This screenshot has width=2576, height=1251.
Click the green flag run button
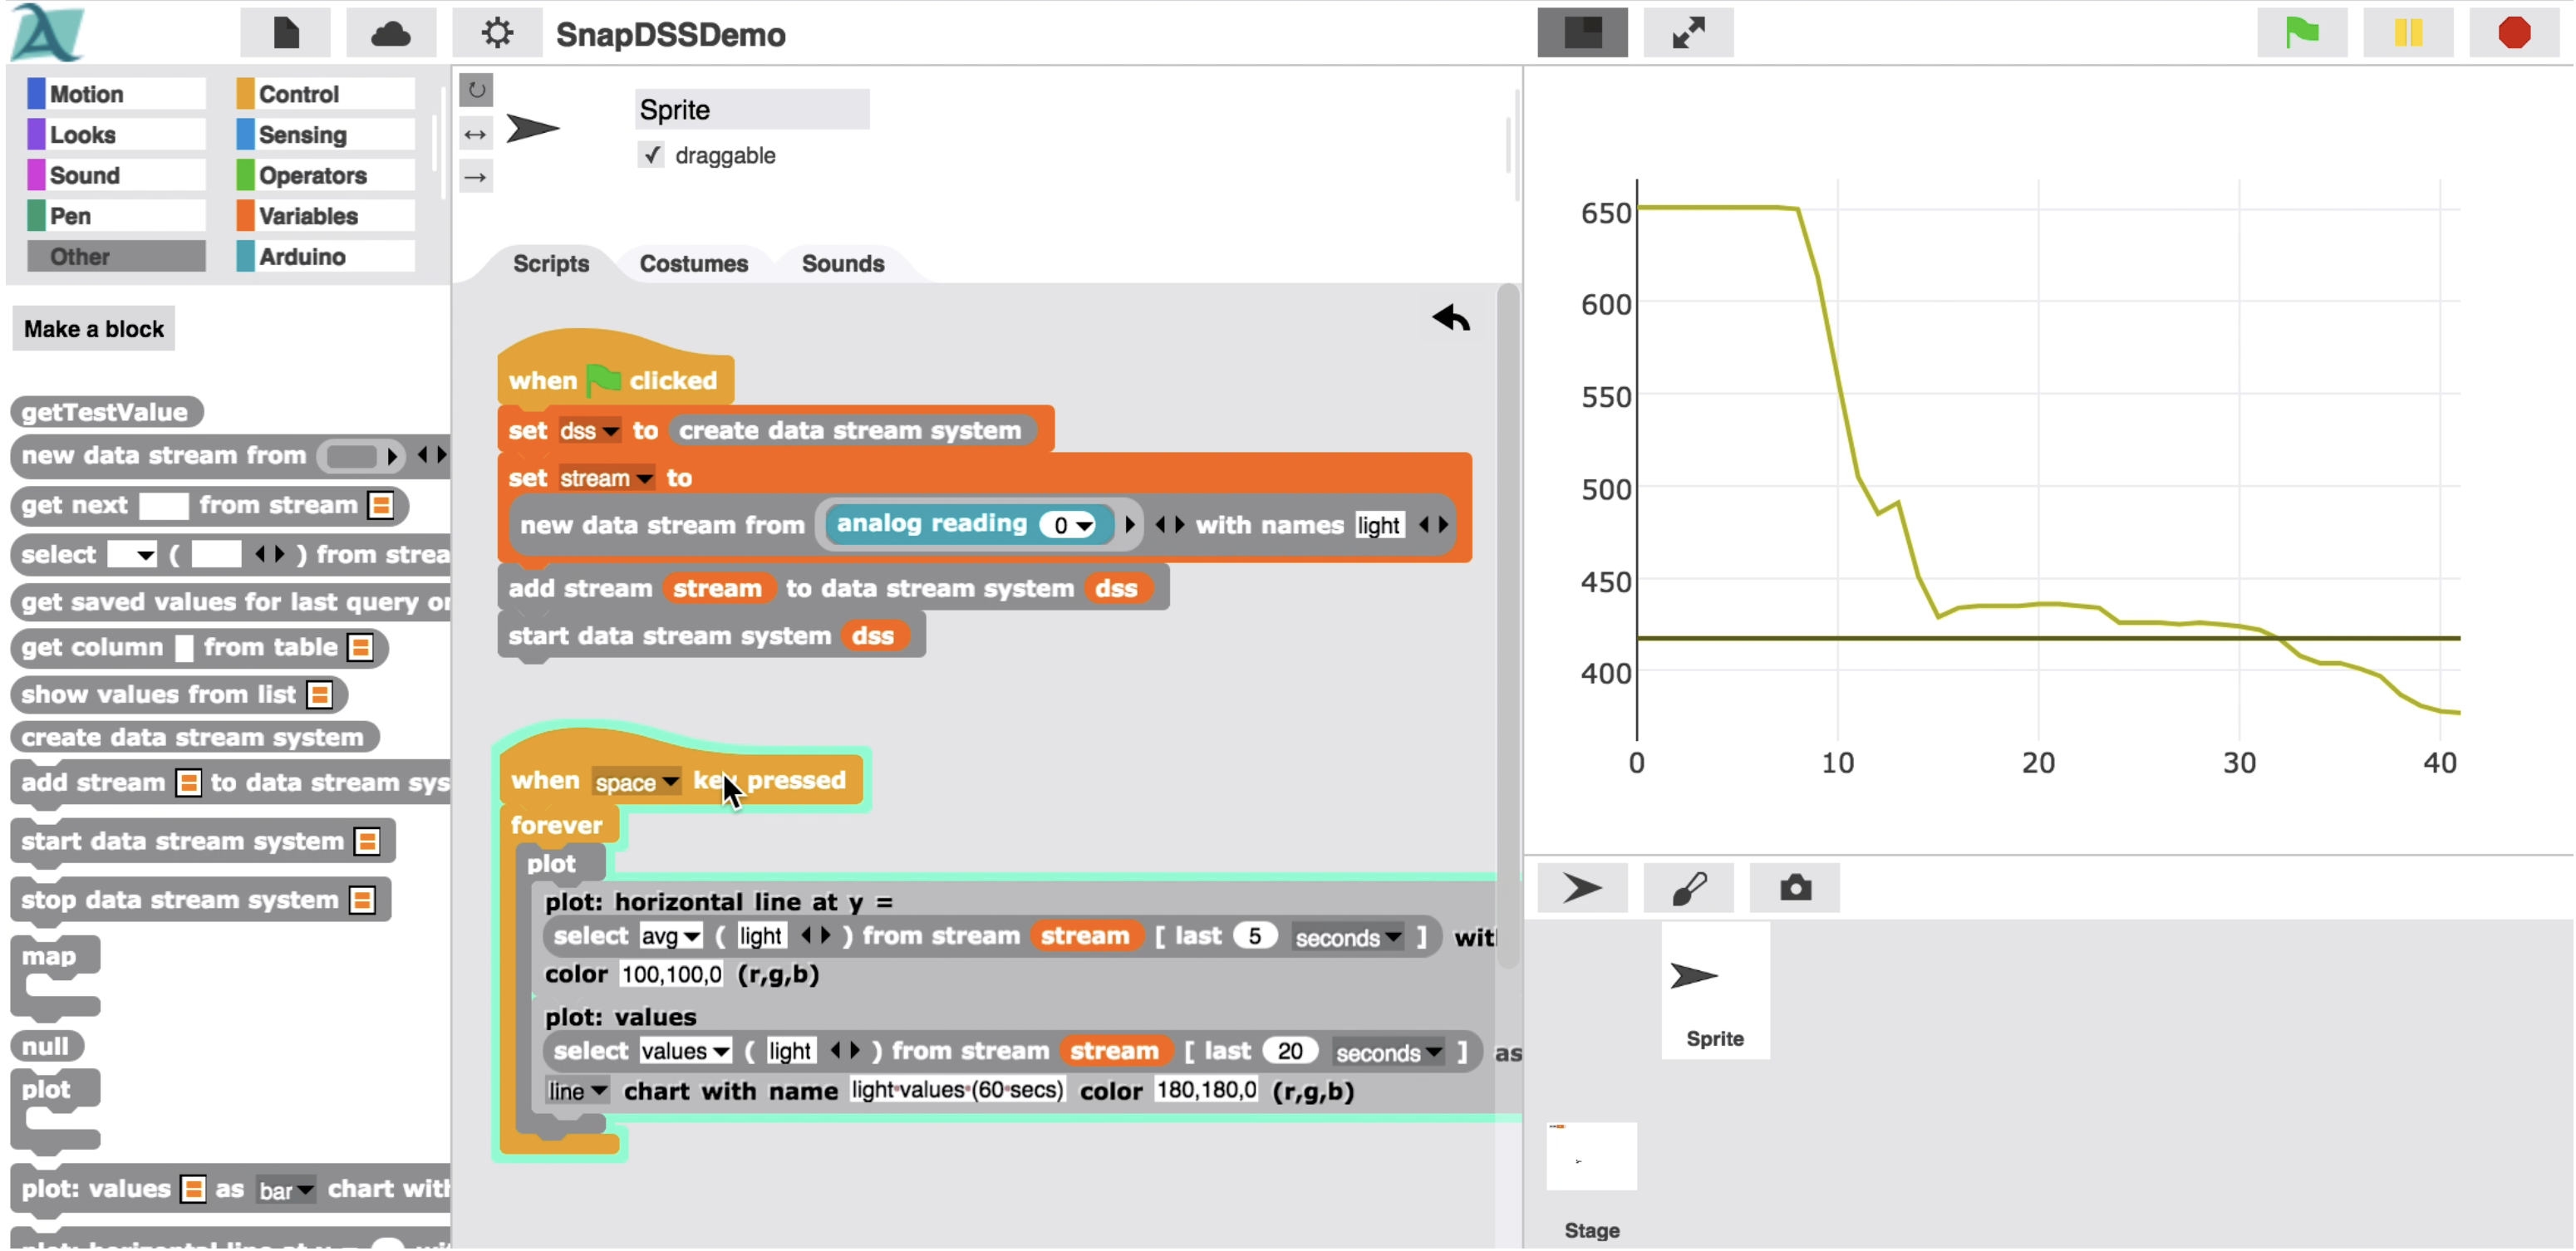pyautogui.click(x=2301, y=33)
